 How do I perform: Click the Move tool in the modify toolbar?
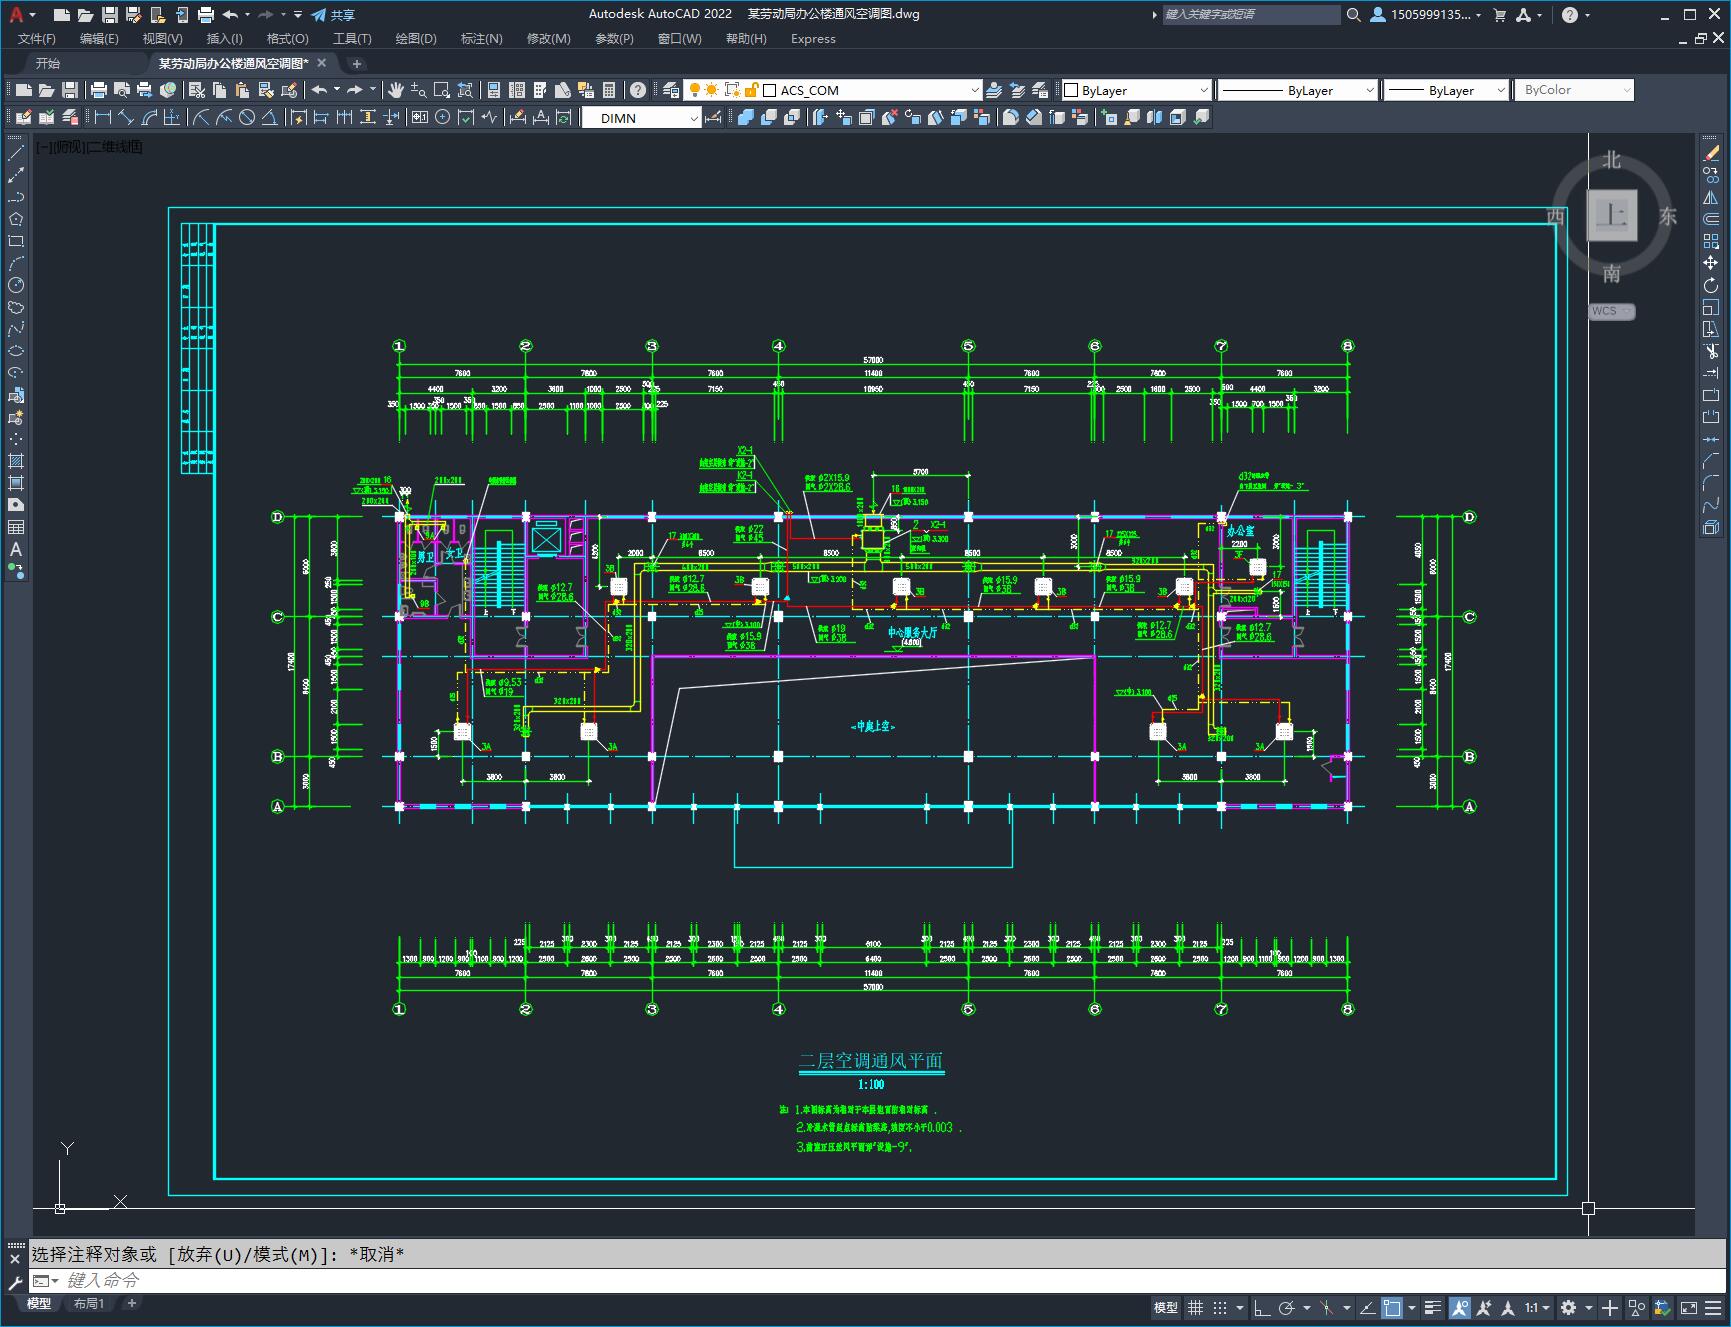(1711, 264)
